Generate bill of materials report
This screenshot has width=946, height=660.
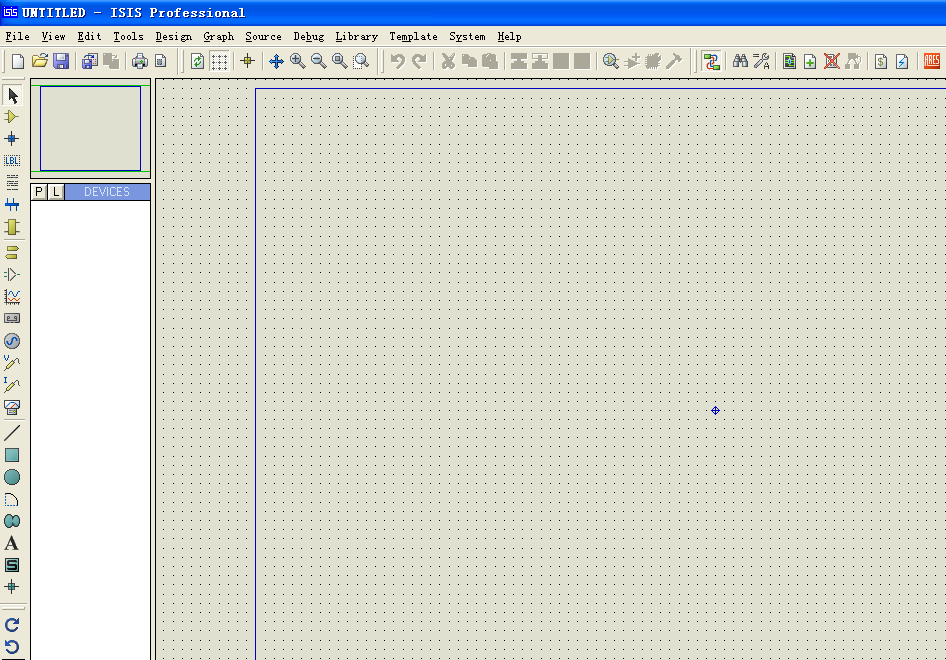pos(881,61)
